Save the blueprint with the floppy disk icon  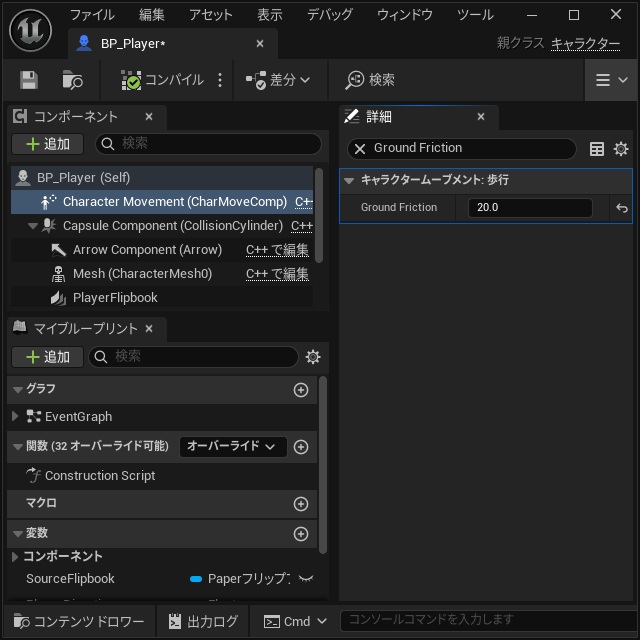tap(29, 80)
